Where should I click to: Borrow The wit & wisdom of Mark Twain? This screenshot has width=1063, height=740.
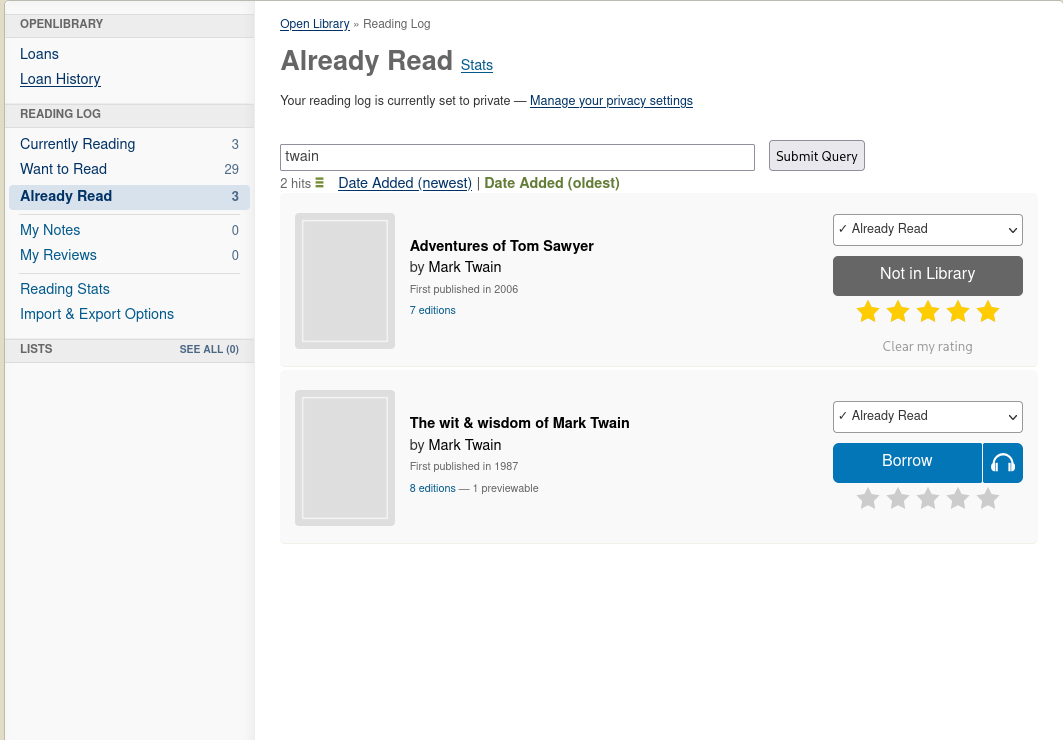click(907, 463)
